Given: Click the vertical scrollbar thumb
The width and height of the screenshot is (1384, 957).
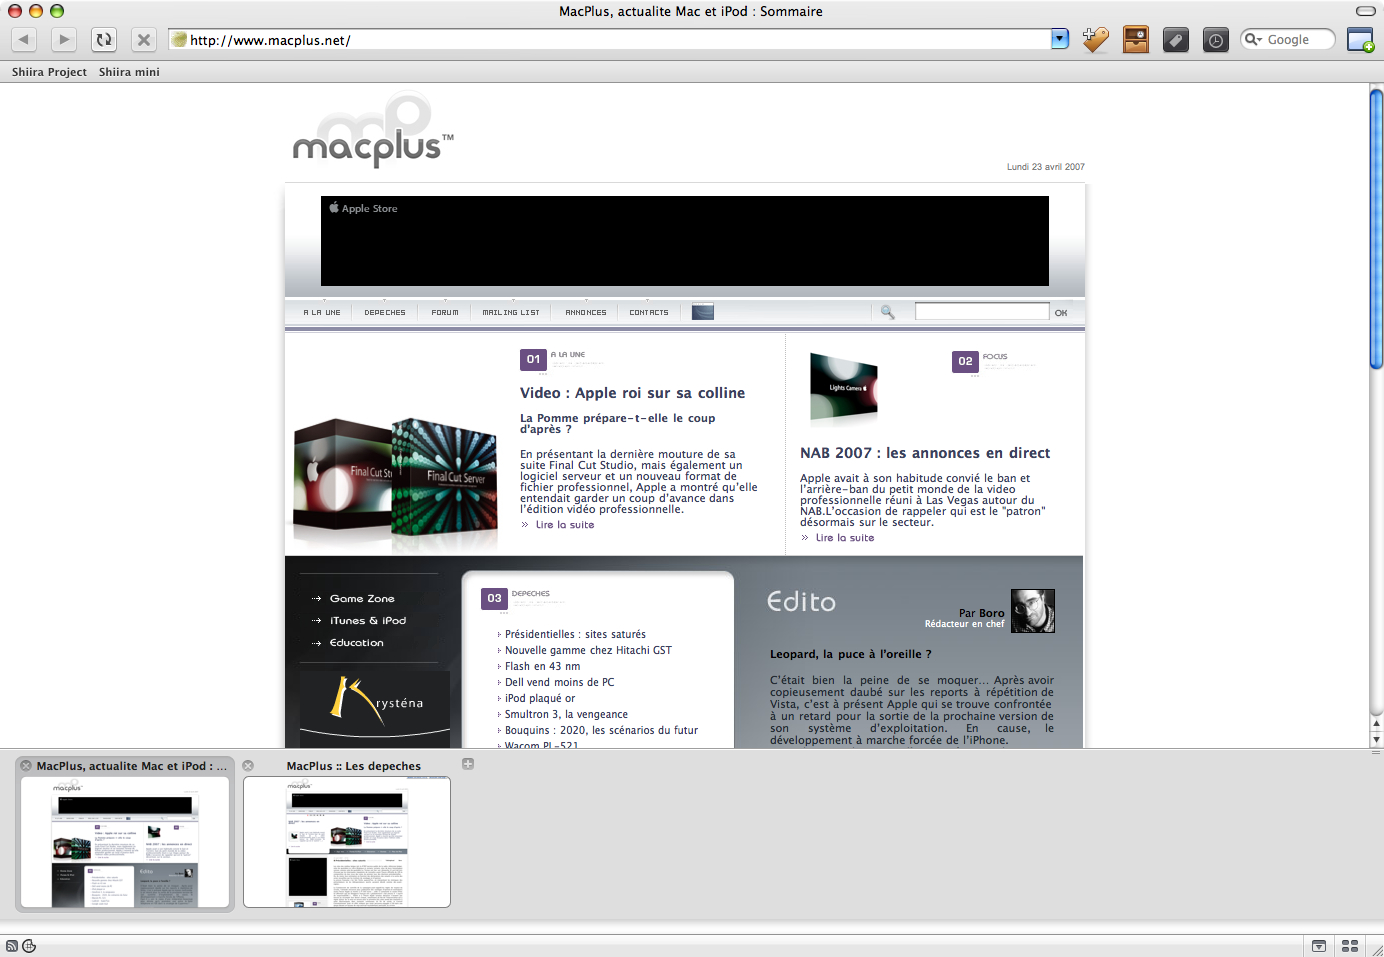Looking at the screenshot, I should [1376, 229].
